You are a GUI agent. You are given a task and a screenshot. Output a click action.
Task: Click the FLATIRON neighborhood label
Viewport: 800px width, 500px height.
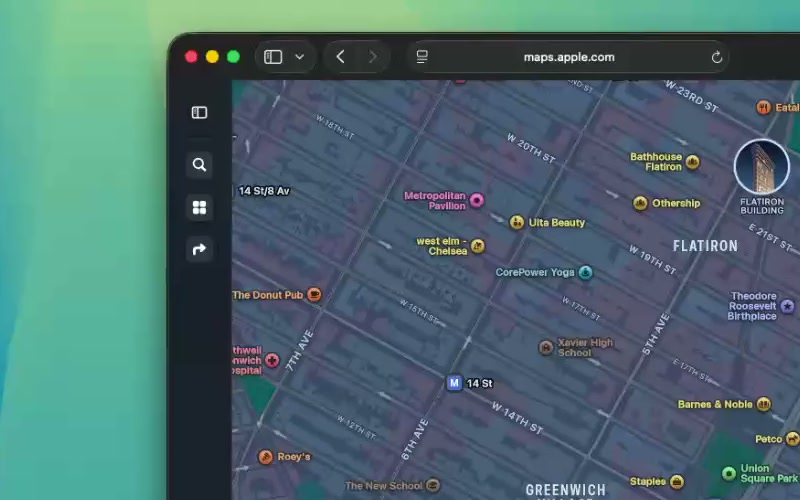coord(705,246)
